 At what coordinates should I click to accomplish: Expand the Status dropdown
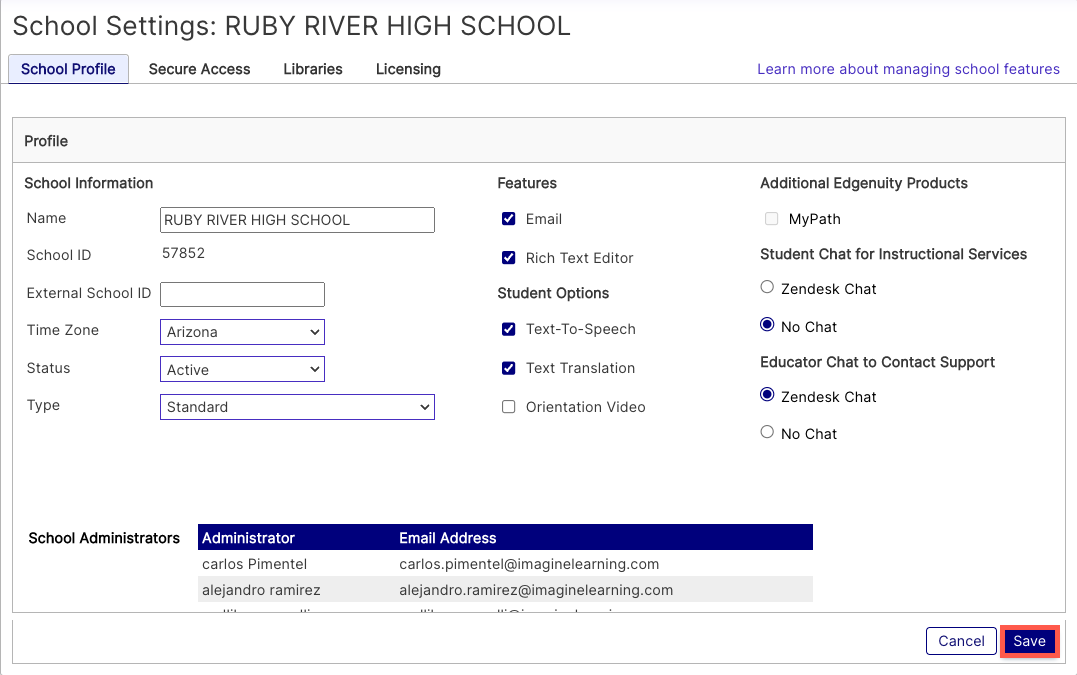click(x=242, y=370)
